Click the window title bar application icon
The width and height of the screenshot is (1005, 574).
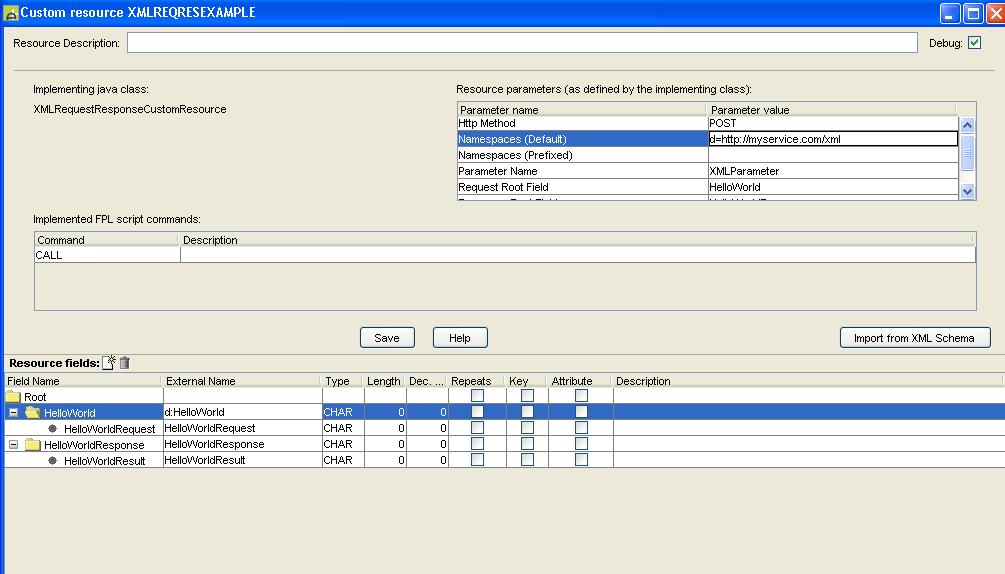click(11, 13)
